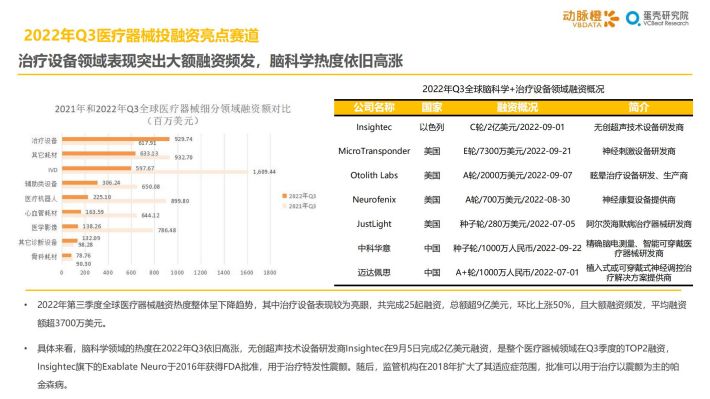The width and height of the screenshot is (710, 399).
Task: Click the IVD 2021年Q3 bar labeled 1,609.44
Action: click(155, 172)
